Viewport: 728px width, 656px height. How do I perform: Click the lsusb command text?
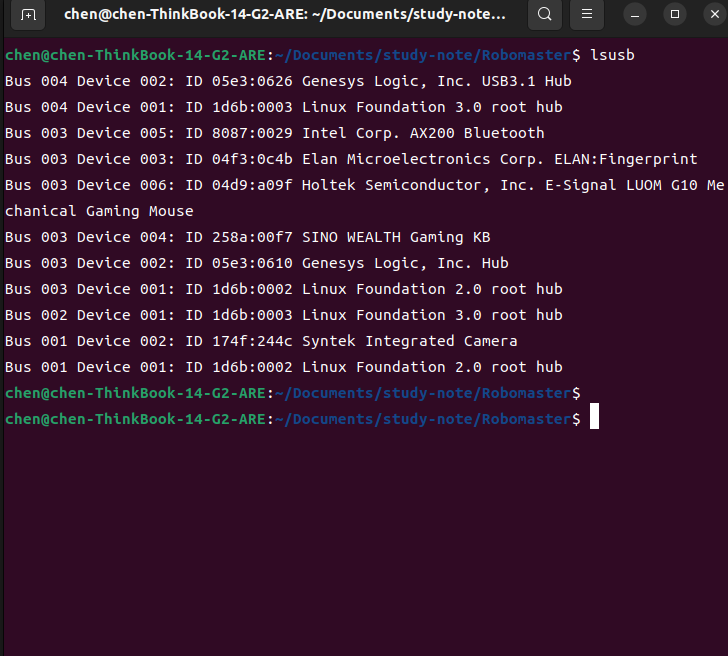click(611, 55)
